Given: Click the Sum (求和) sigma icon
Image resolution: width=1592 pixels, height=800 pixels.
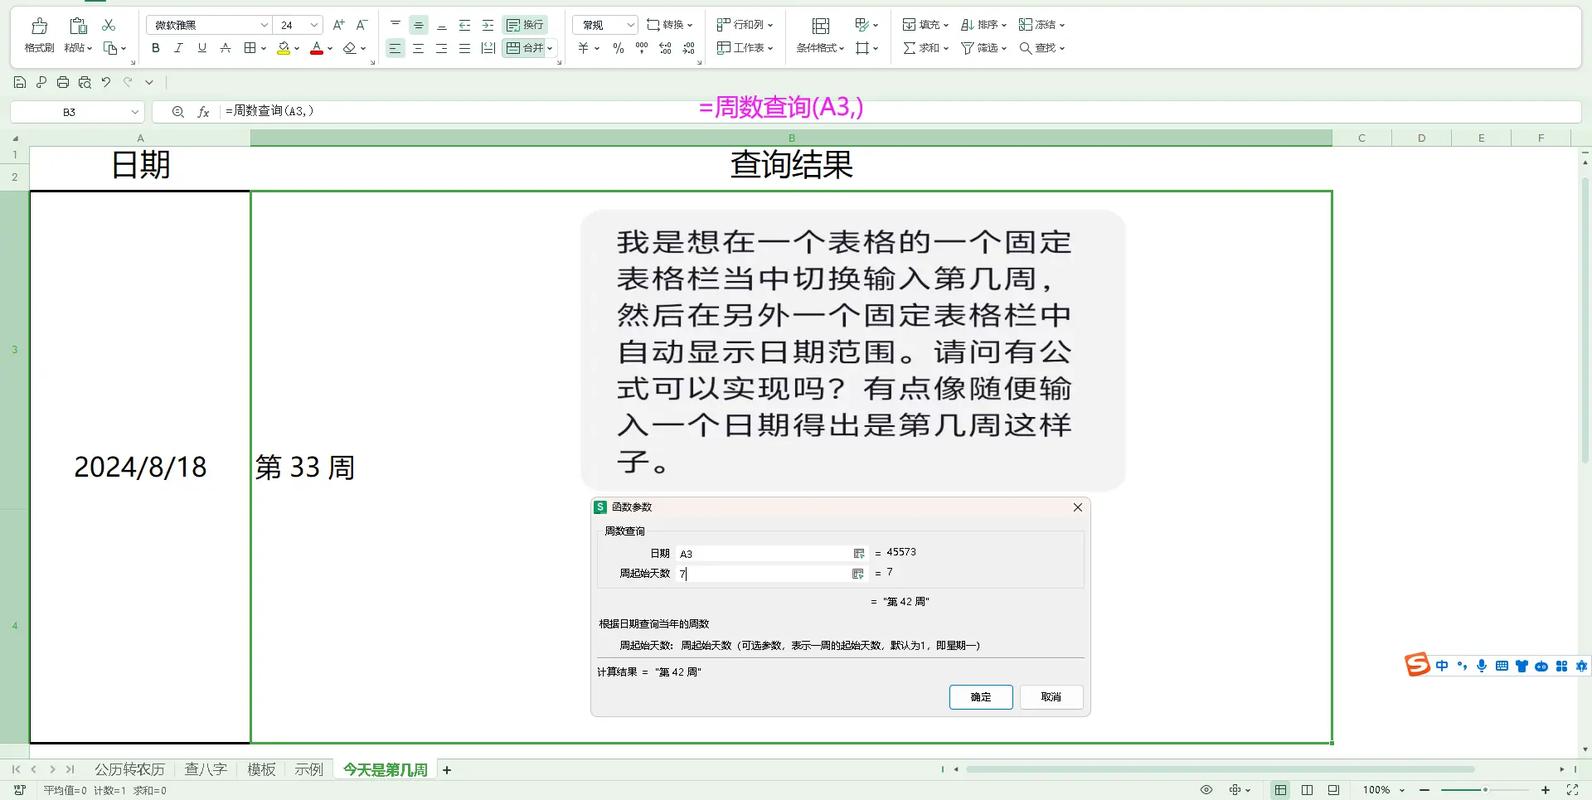Looking at the screenshot, I should point(909,48).
